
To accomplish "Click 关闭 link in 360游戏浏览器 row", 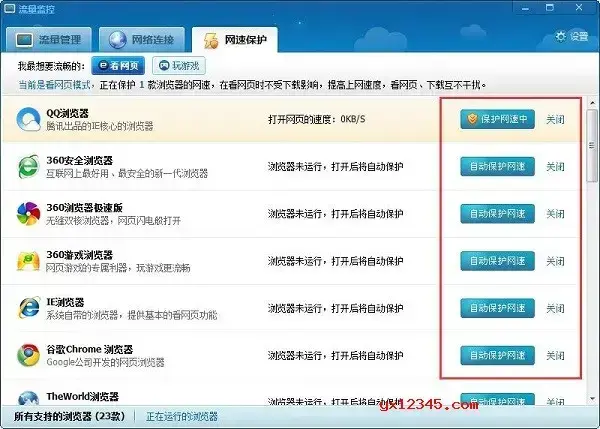I will pyautogui.click(x=555, y=261).
